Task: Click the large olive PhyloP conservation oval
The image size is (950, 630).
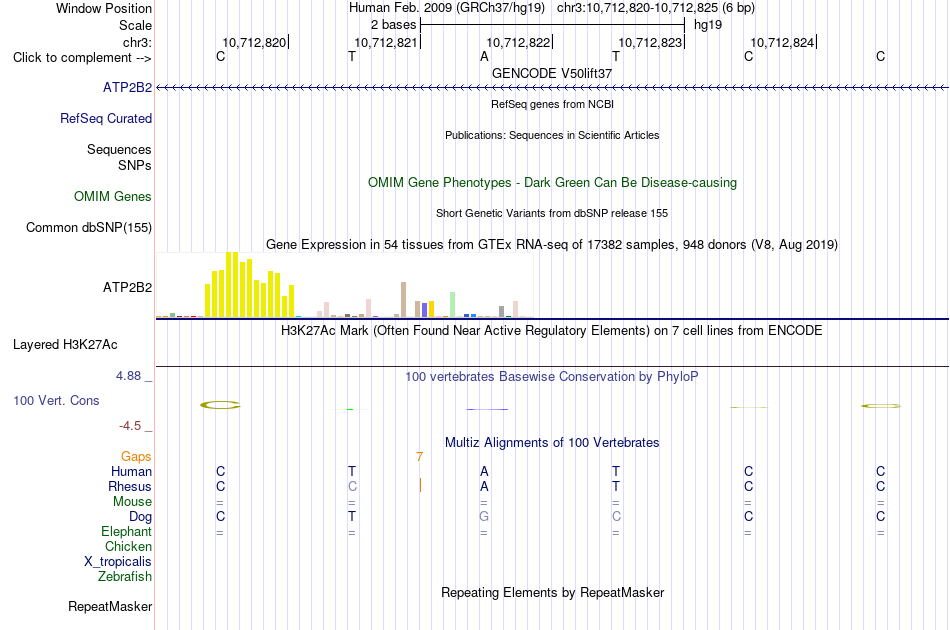Action: point(221,405)
